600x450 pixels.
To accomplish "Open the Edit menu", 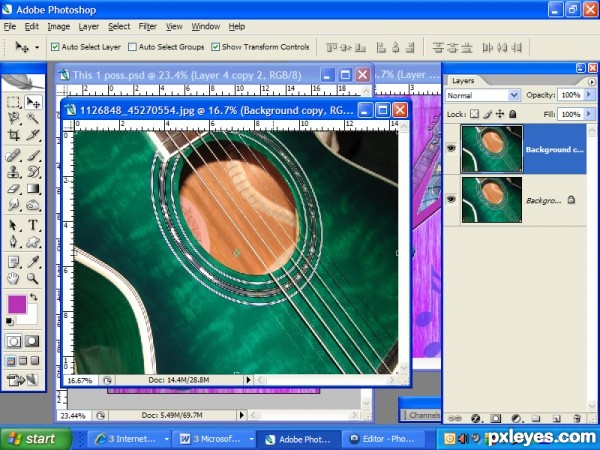I will click(31, 26).
